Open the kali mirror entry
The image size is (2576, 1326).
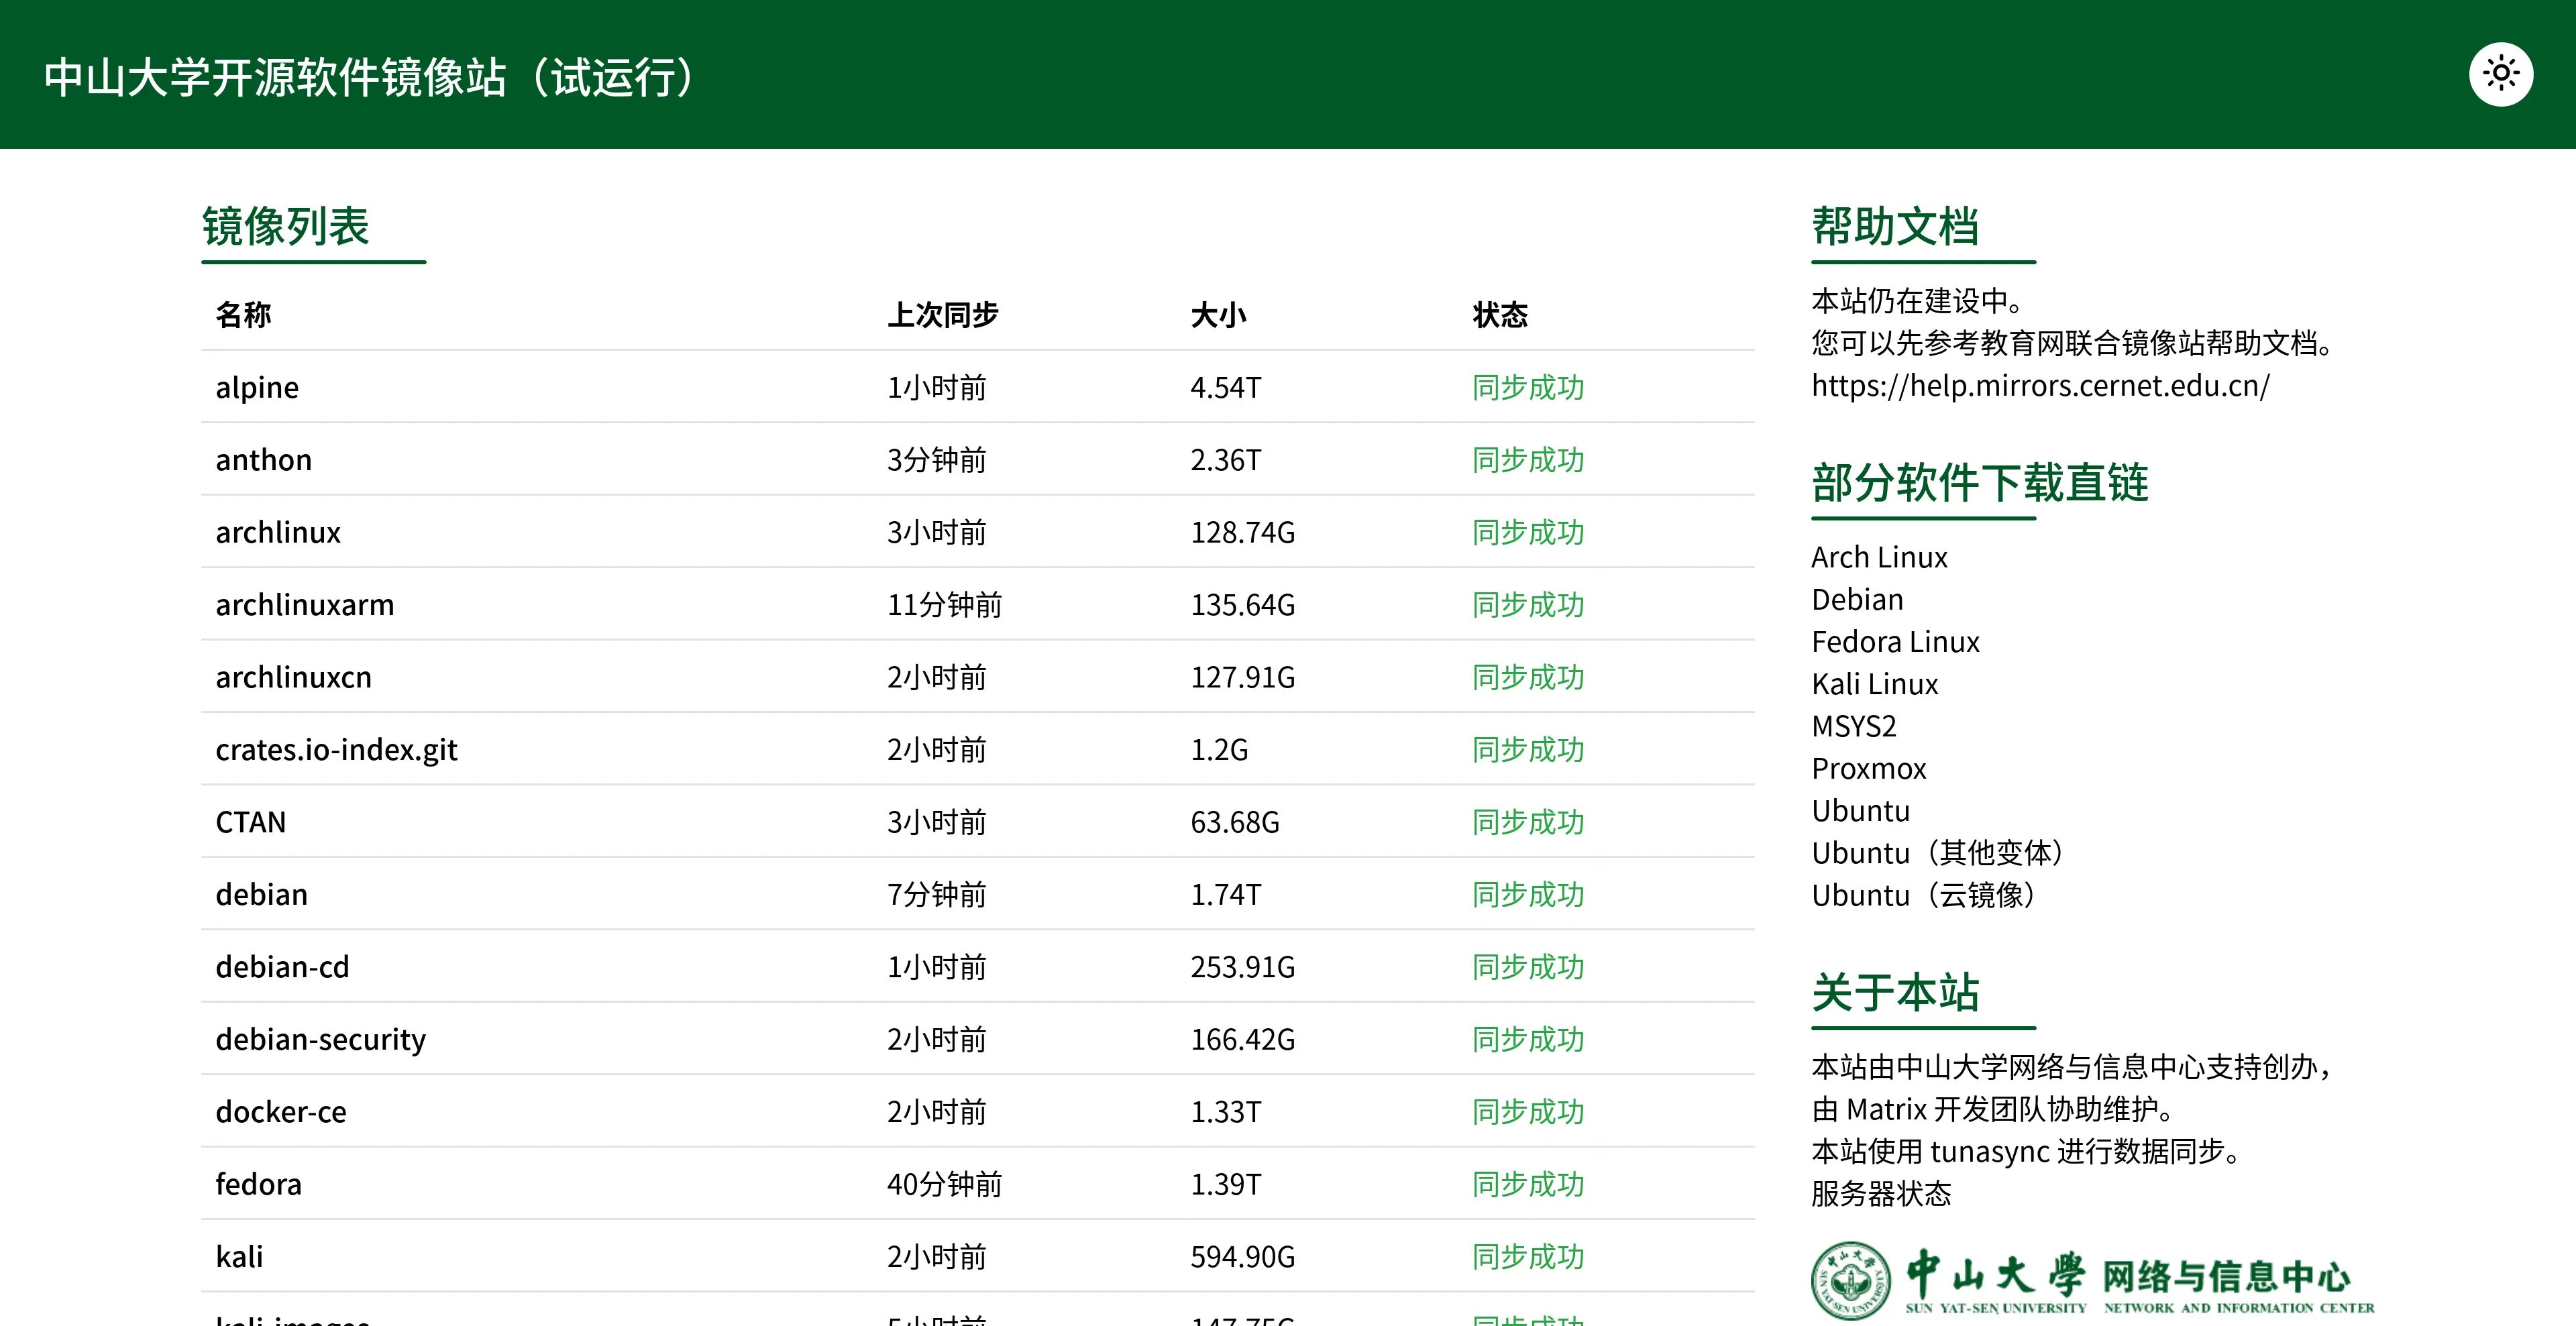[239, 1256]
